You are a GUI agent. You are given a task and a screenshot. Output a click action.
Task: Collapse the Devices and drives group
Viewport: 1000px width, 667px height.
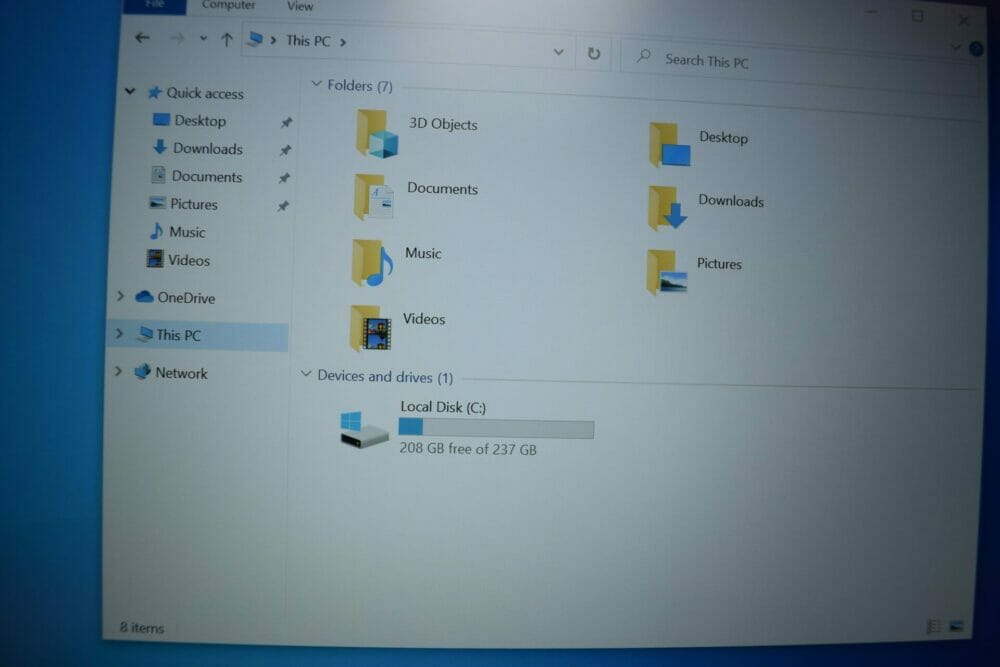coord(306,374)
